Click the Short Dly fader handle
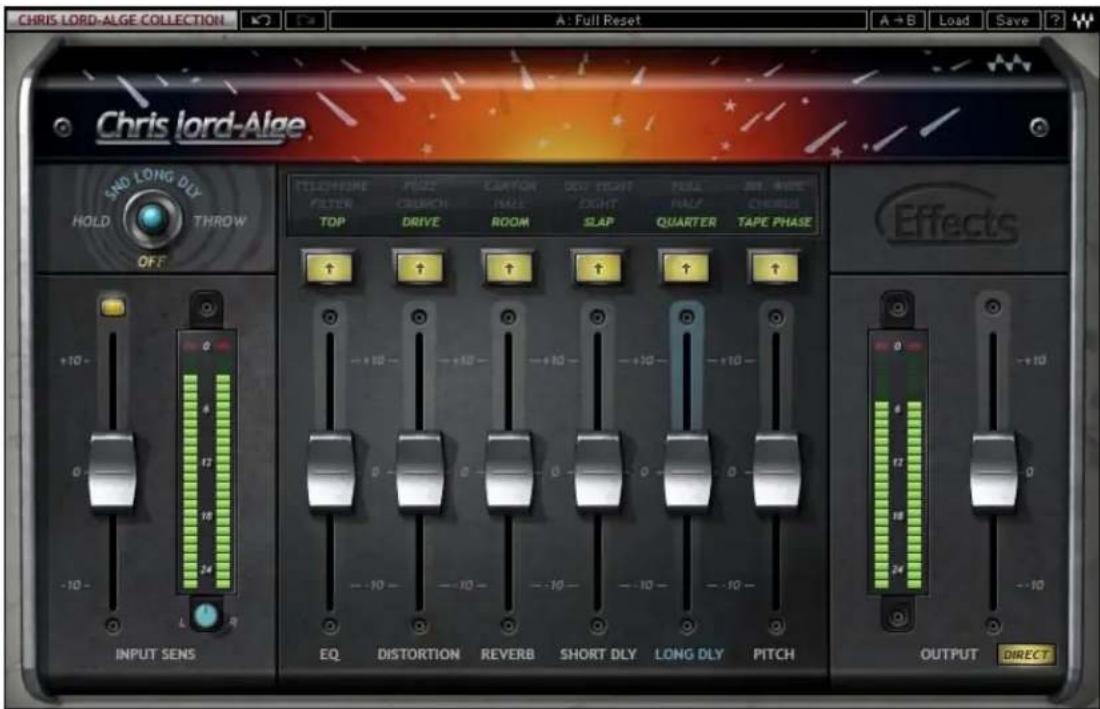This screenshot has height=709, width=1100. tap(598, 470)
